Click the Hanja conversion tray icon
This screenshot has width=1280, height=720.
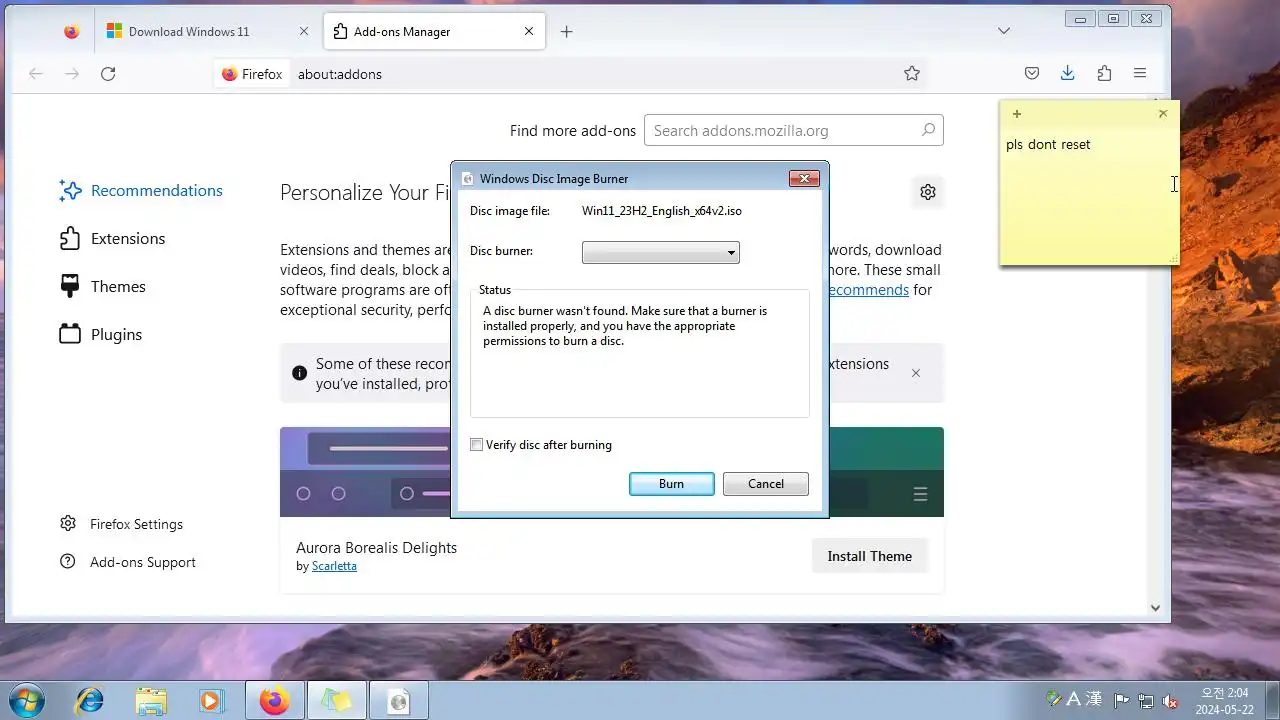coord(1094,700)
